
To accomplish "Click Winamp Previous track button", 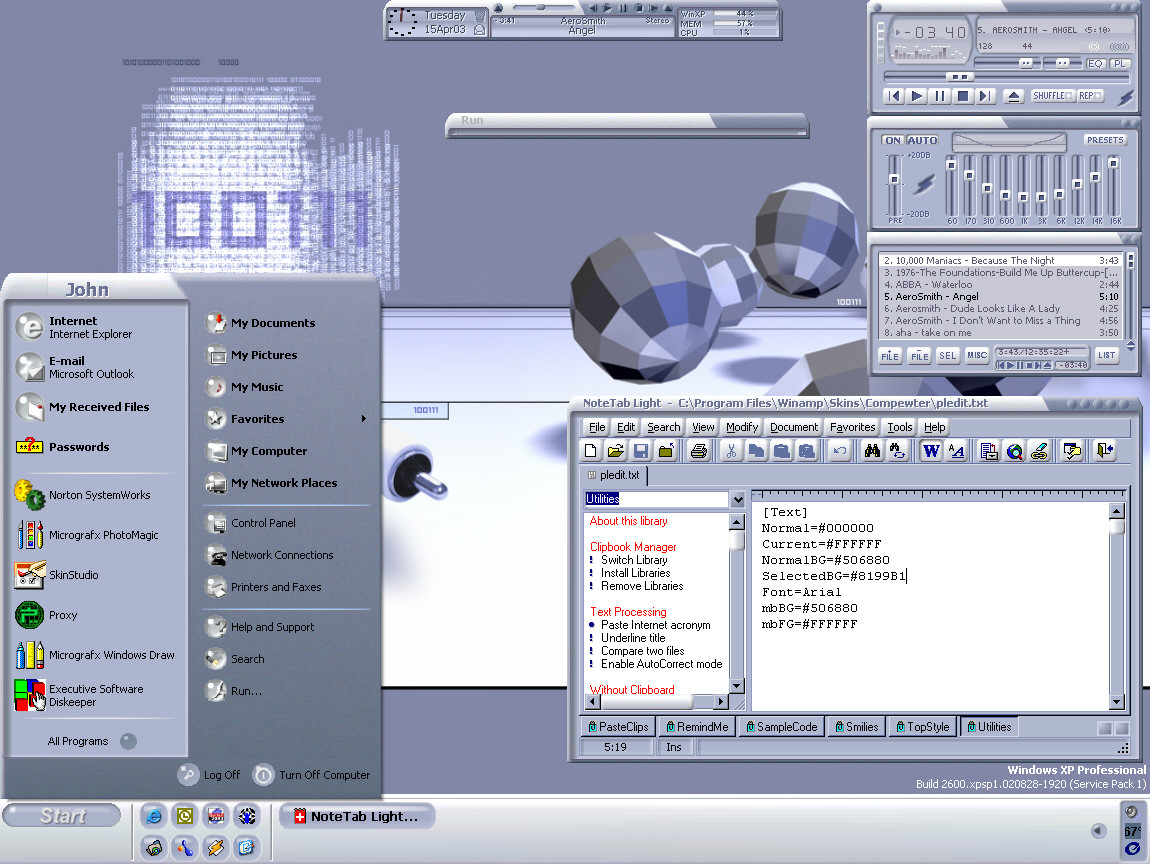I will click(893, 96).
